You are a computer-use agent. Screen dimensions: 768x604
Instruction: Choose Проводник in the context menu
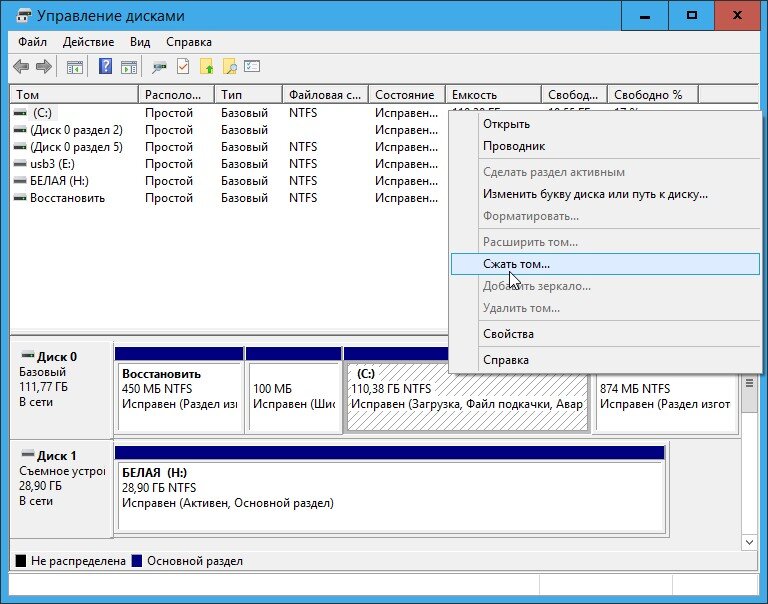click(605, 146)
